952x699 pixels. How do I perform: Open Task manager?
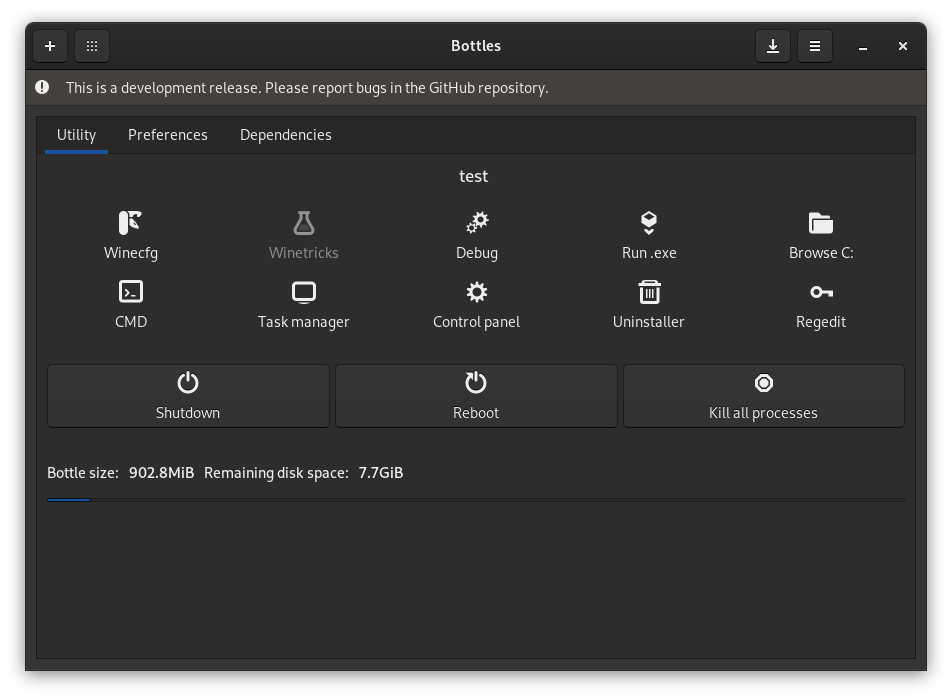(304, 305)
